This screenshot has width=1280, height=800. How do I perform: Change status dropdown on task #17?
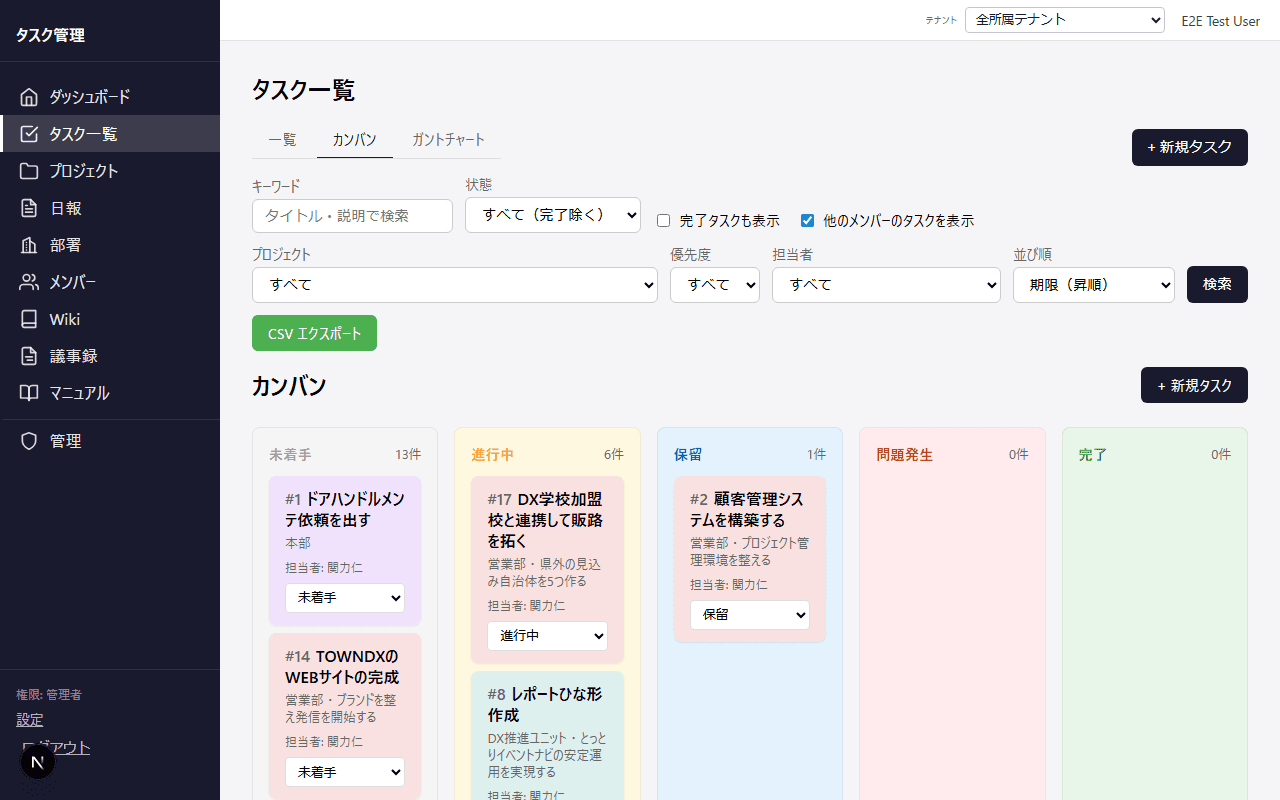point(547,635)
